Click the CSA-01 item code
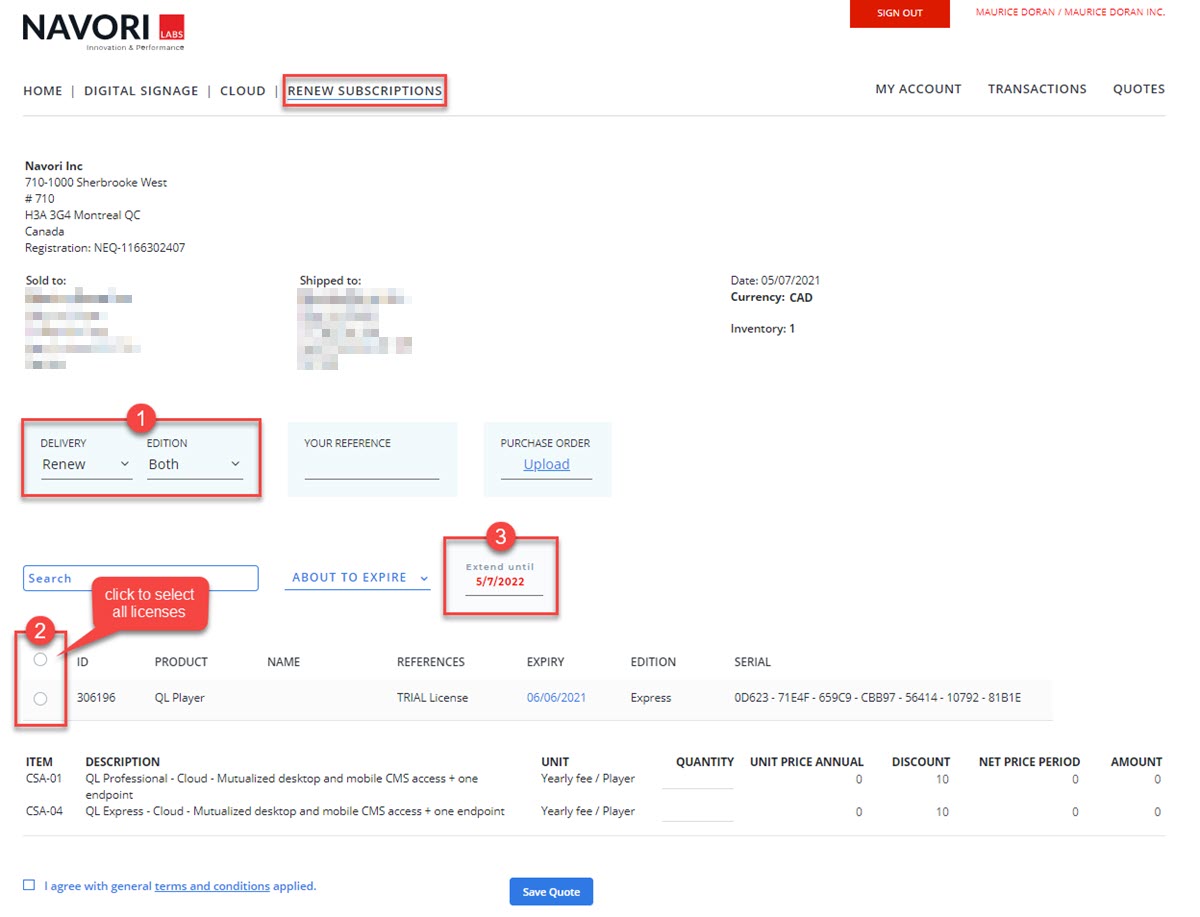1200x917 pixels. tap(44, 779)
